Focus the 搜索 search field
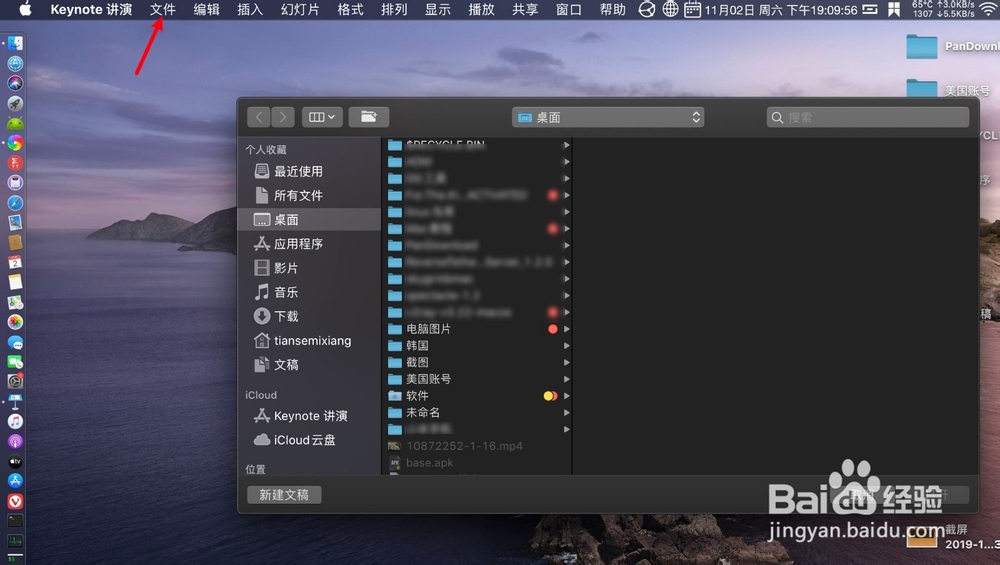The width and height of the screenshot is (1000, 565). [x=868, y=117]
